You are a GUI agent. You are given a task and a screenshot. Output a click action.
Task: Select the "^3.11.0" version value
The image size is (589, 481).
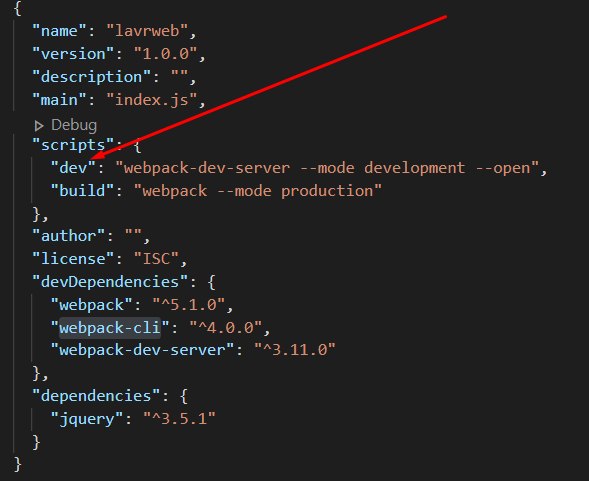coord(294,350)
